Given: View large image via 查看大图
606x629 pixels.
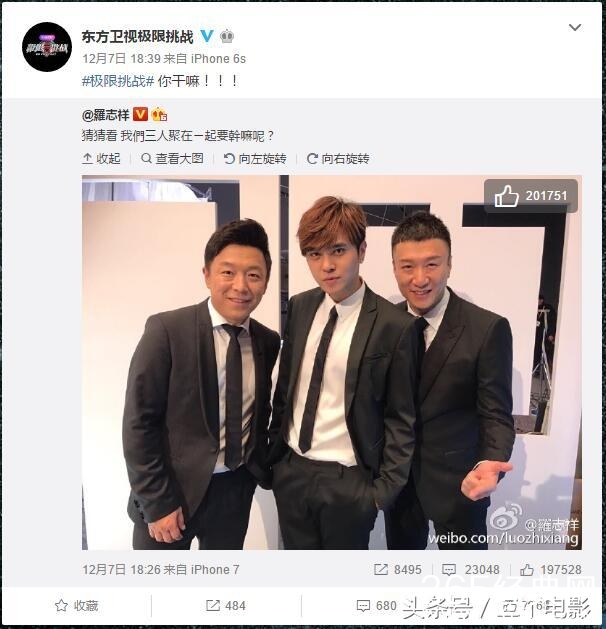Looking at the screenshot, I should (x=172, y=159).
